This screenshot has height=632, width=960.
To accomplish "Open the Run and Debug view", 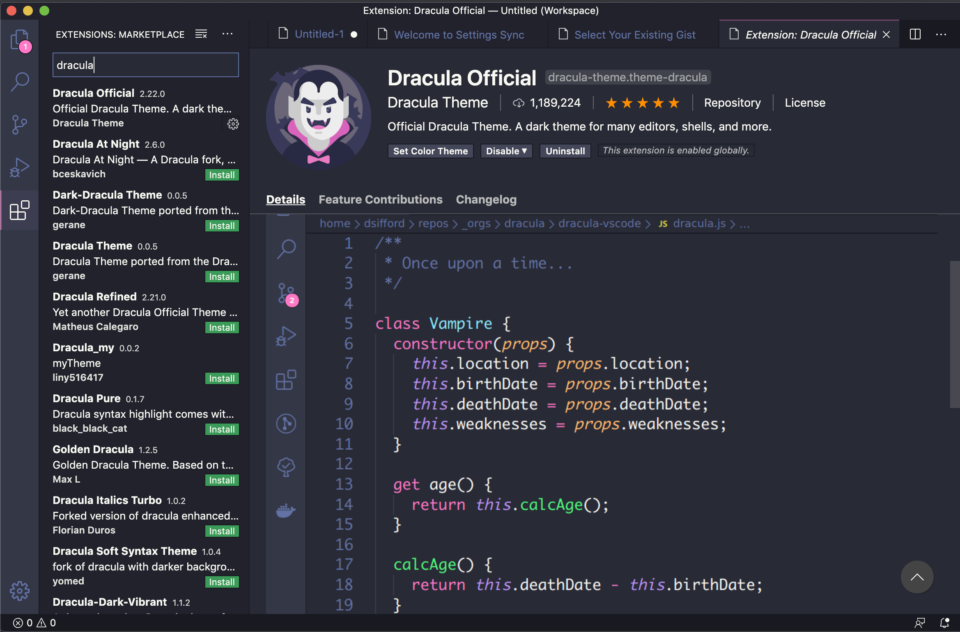I will (x=21, y=166).
